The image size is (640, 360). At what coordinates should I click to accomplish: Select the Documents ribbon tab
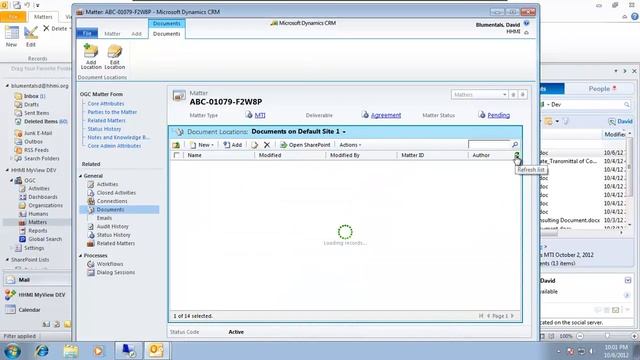(x=167, y=33)
